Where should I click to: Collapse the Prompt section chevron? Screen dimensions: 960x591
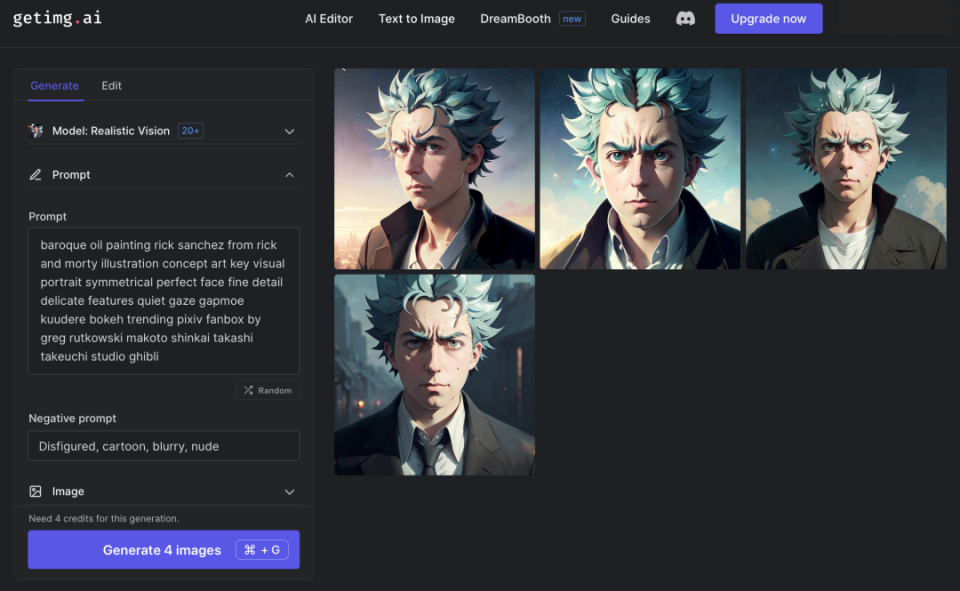click(290, 175)
